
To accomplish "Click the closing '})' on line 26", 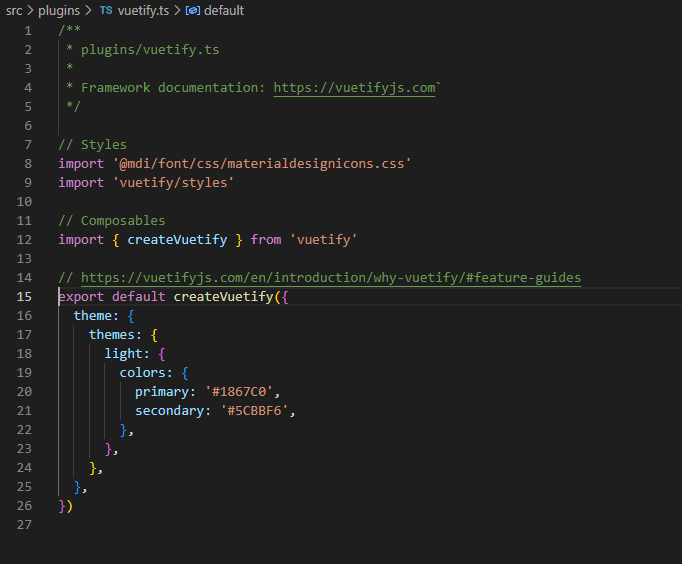I will tap(66, 506).
